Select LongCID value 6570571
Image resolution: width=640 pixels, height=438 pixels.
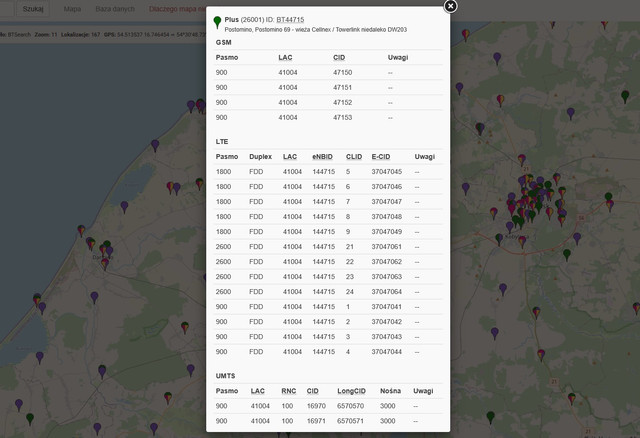click(351, 421)
